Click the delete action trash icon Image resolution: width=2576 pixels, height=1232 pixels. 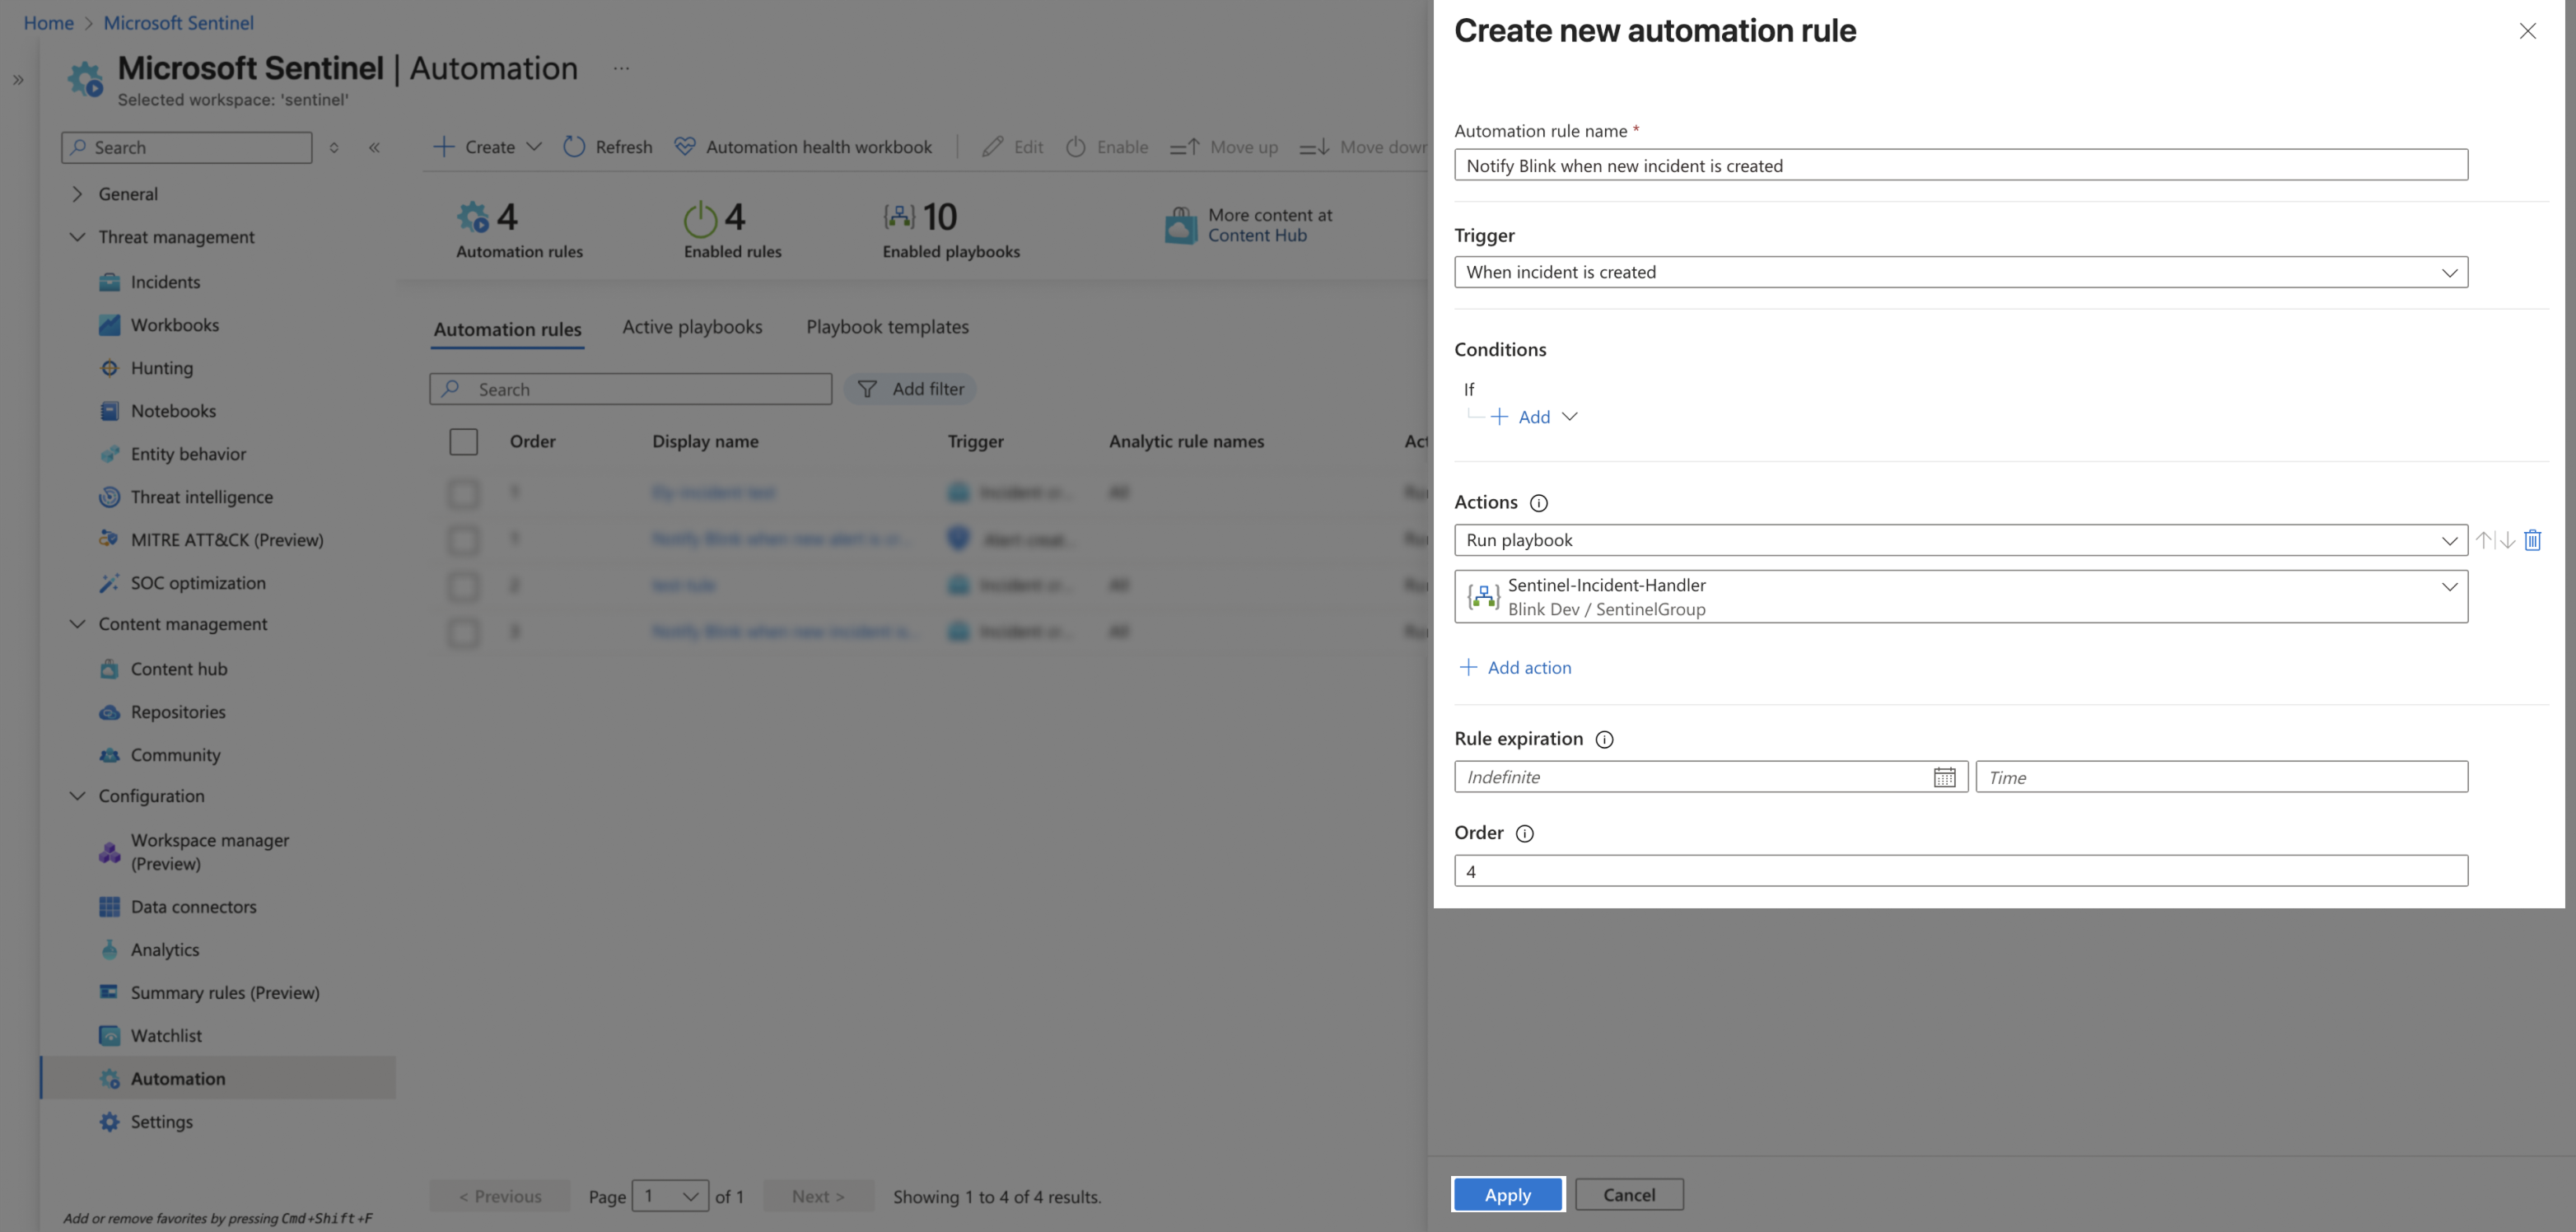point(2532,540)
